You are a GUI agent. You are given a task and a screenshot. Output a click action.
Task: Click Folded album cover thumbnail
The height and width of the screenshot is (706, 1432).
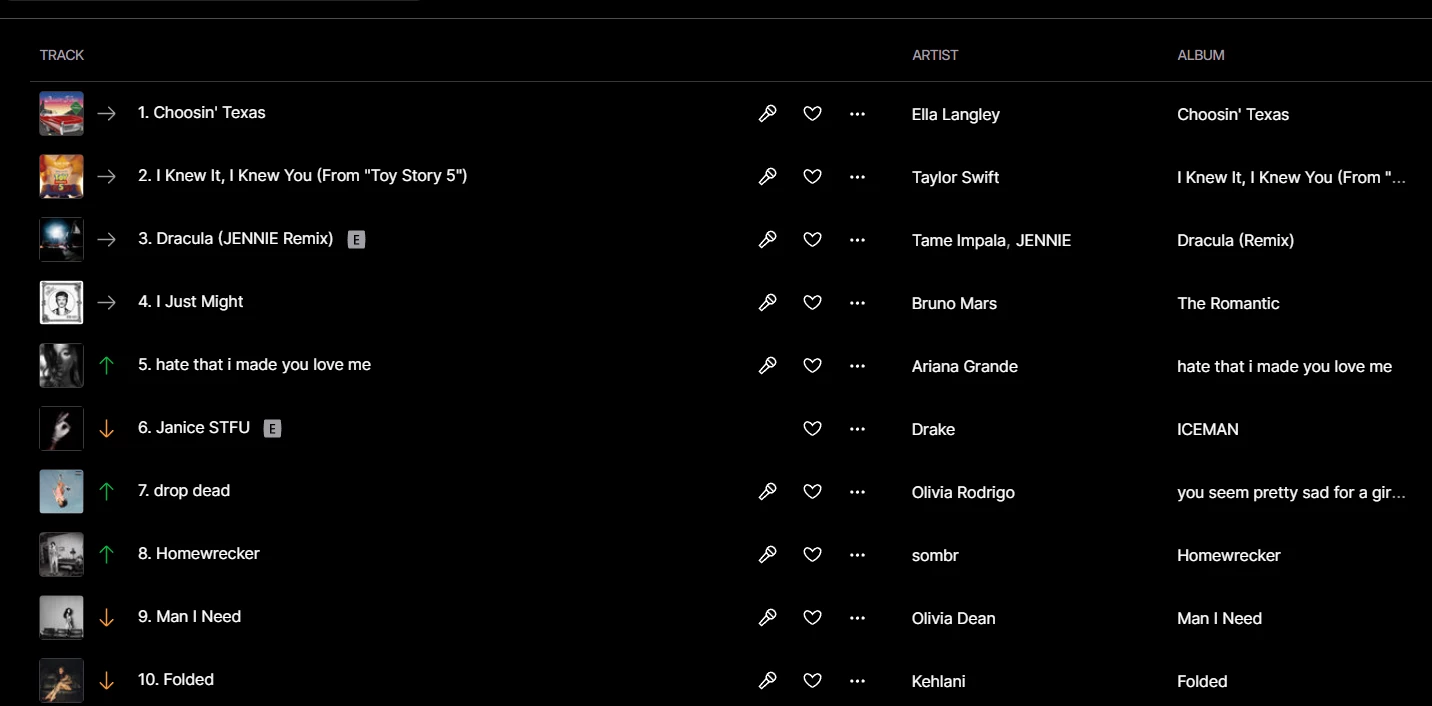click(61, 681)
